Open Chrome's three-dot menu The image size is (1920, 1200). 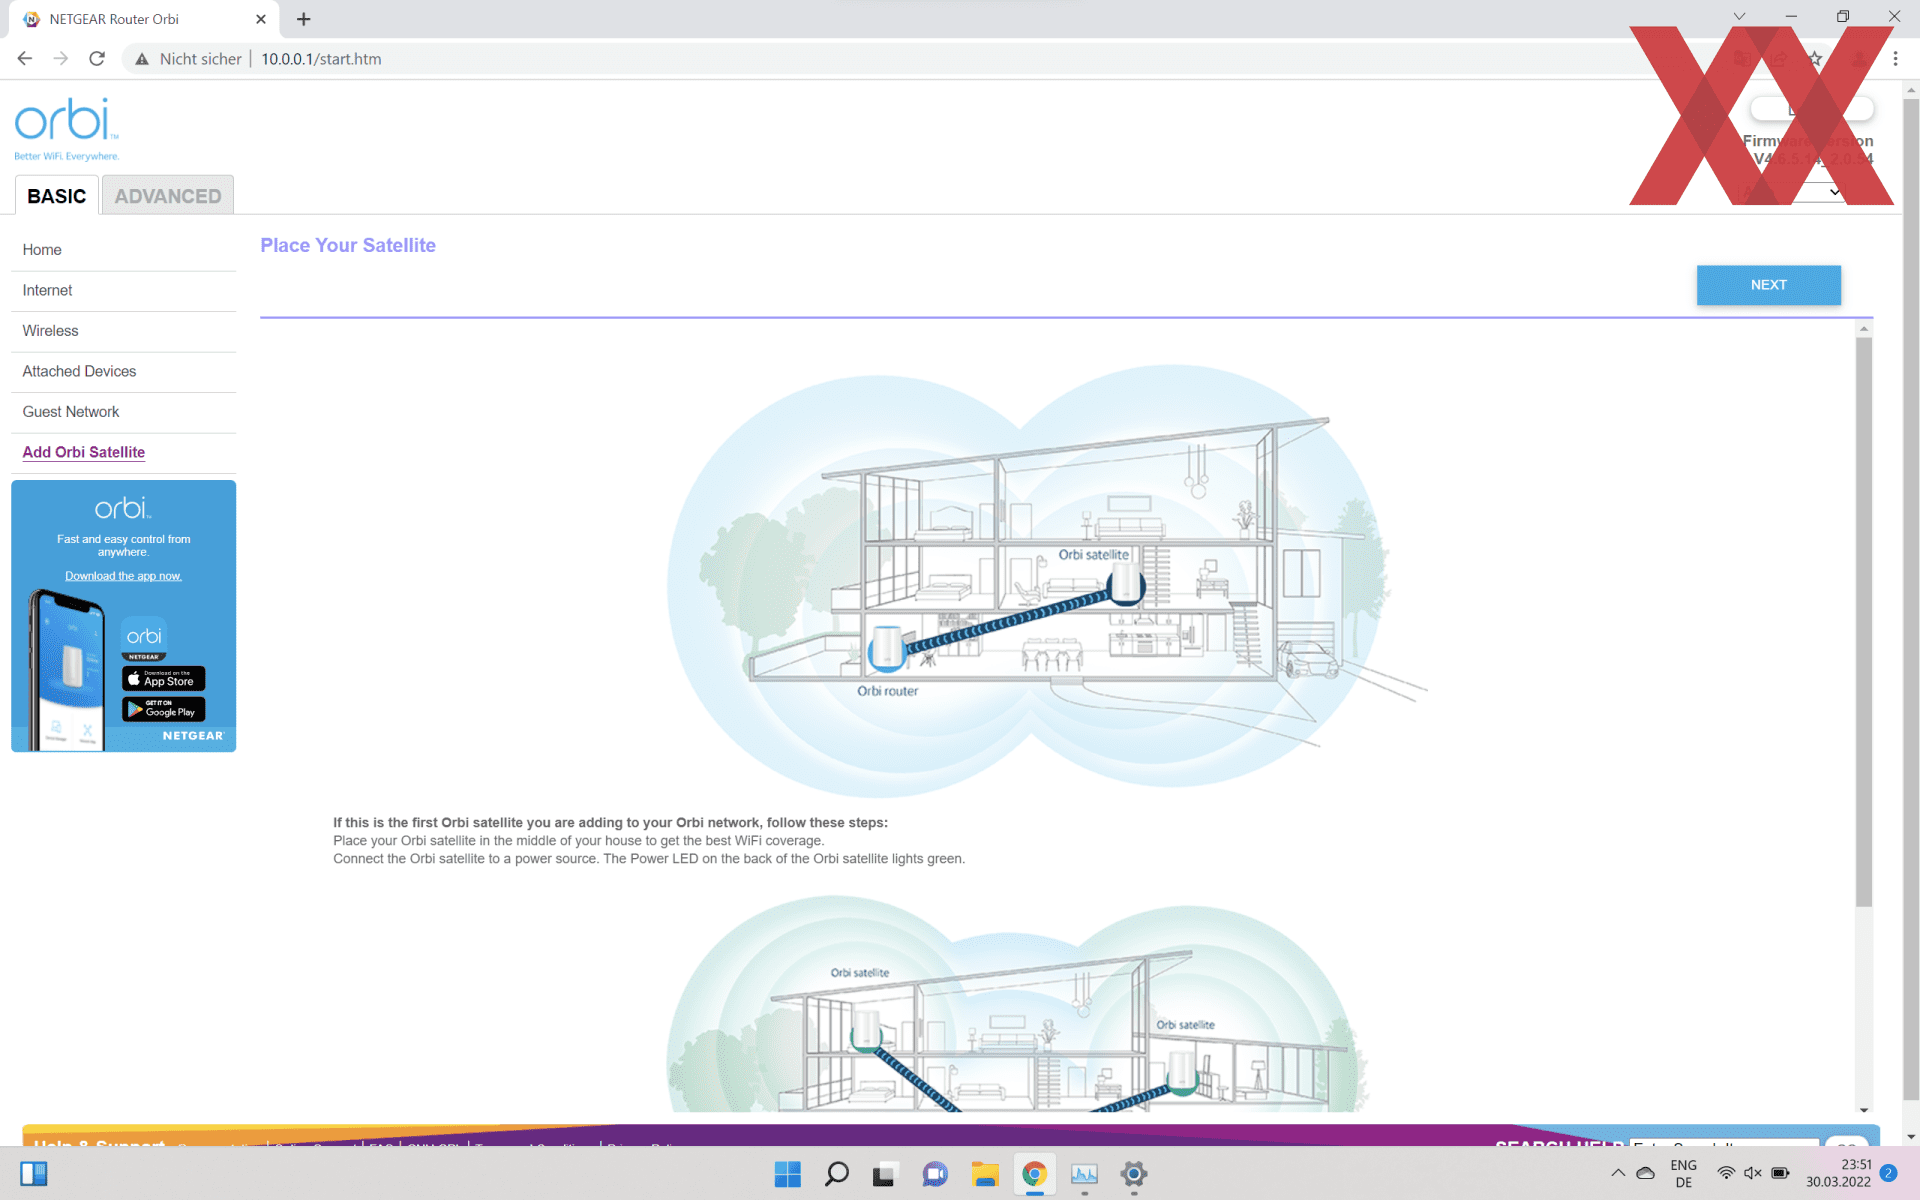(x=1895, y=59)
